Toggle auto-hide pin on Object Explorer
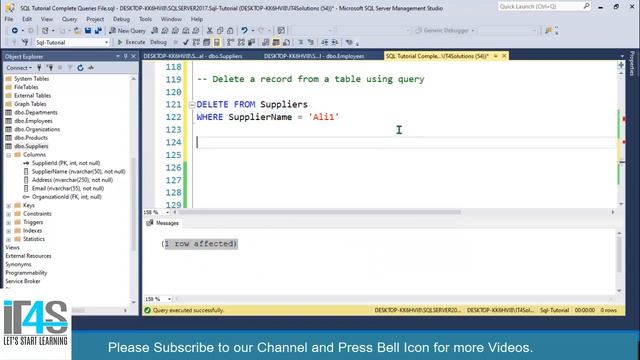The height and width of the screenshot is (360, 640). pos(126,56)
